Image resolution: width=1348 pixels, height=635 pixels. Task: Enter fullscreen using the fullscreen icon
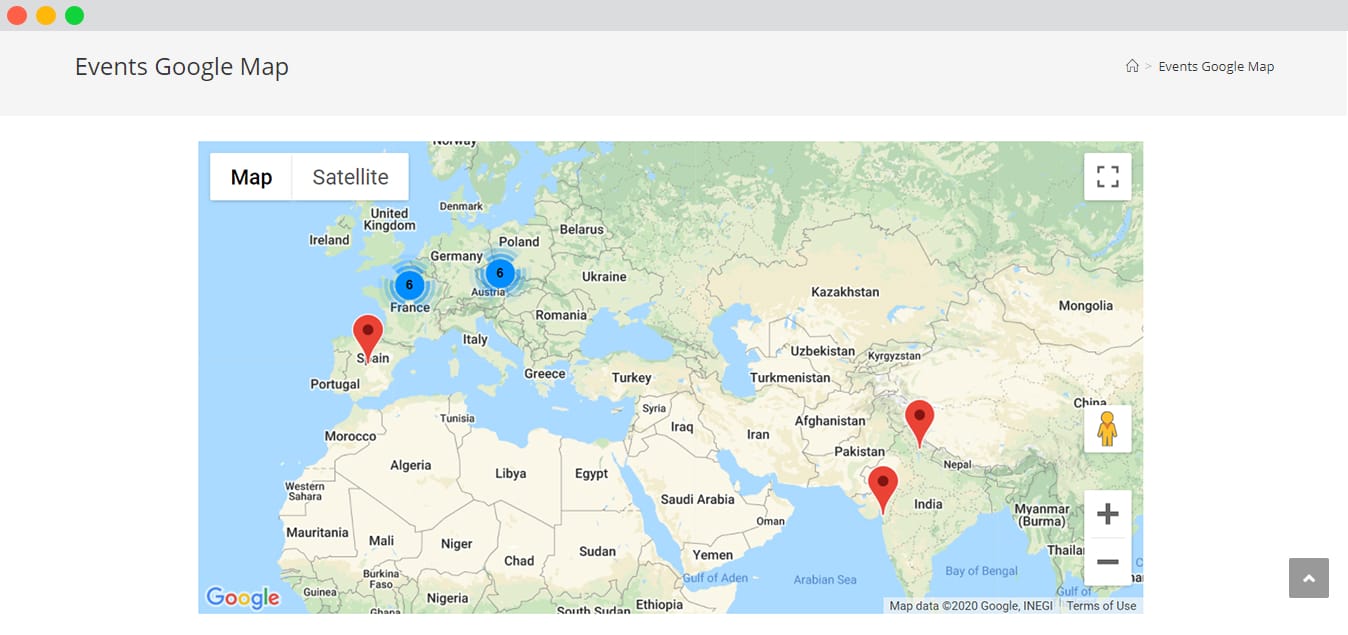[1107, 175]
